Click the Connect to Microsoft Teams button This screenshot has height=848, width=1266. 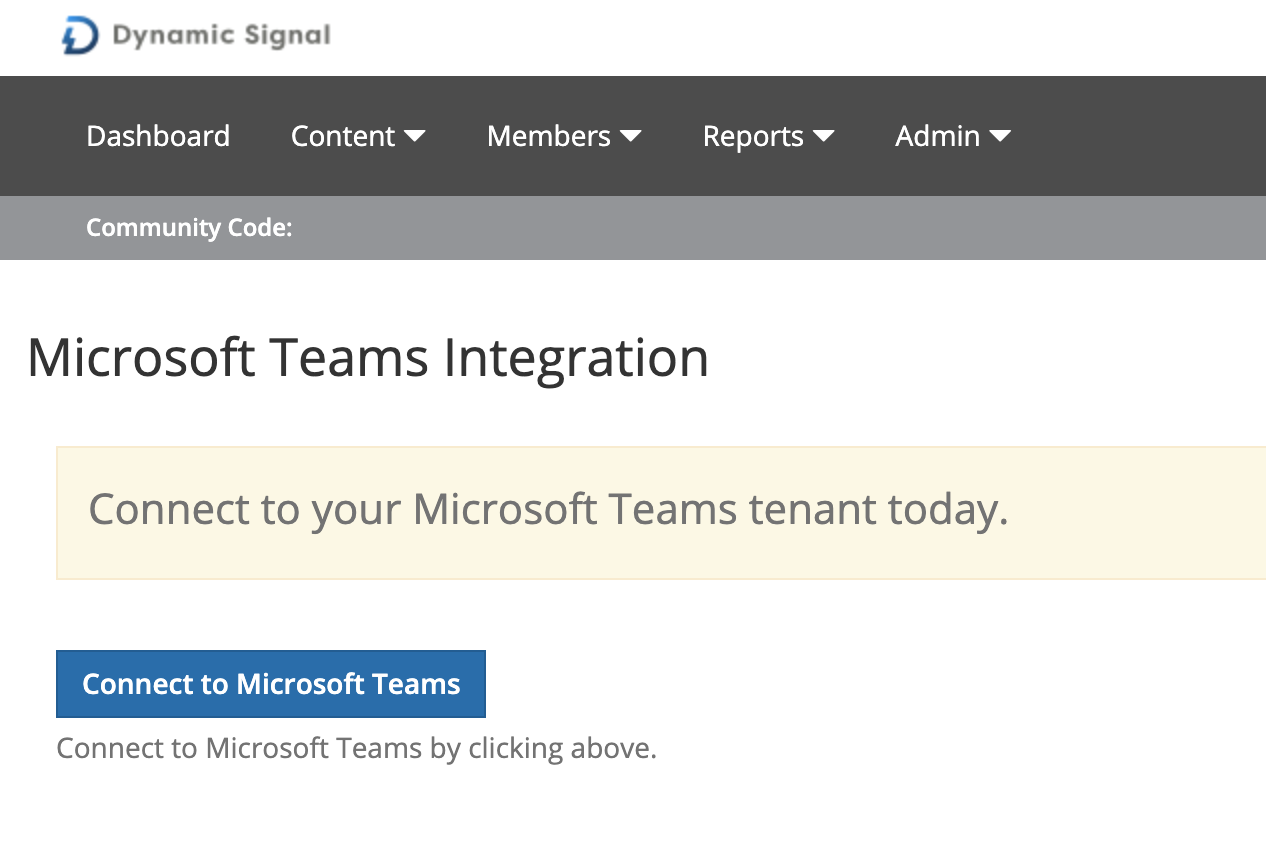[x=271, y=684]
